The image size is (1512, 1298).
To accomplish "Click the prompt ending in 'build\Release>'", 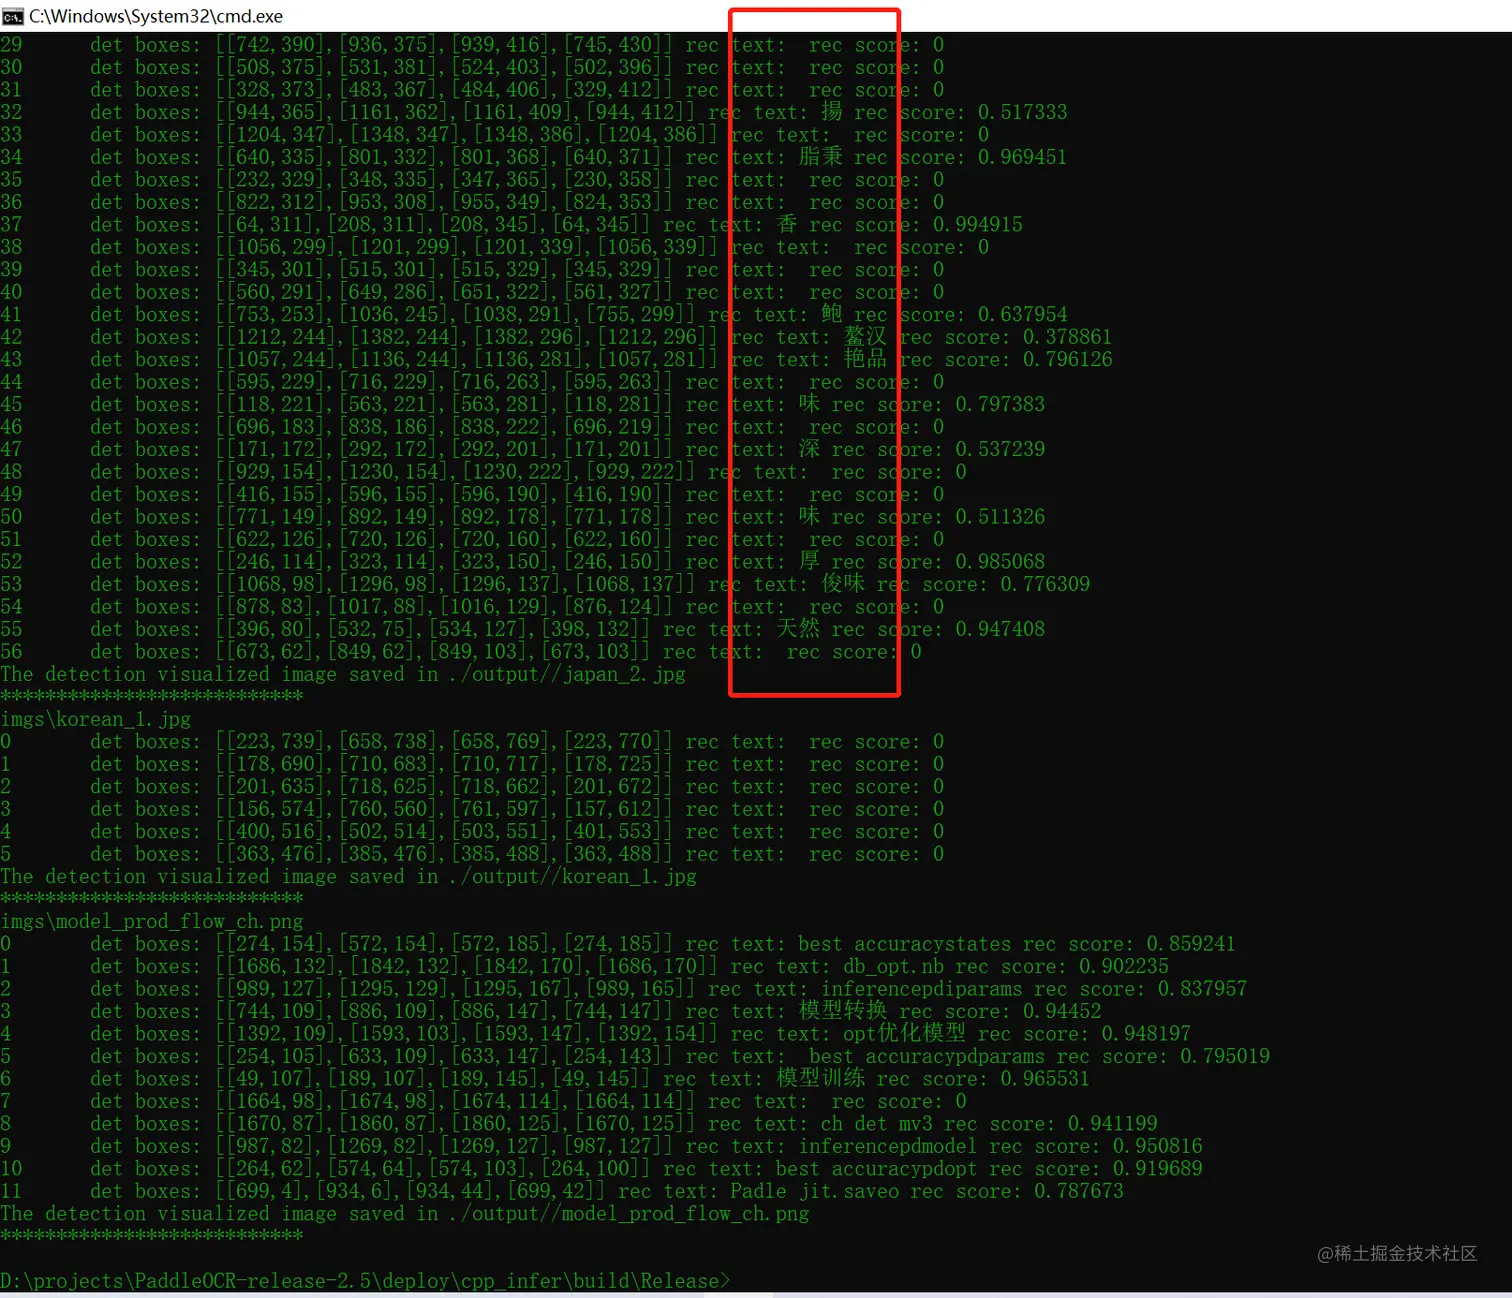I will pos(365,1281).
